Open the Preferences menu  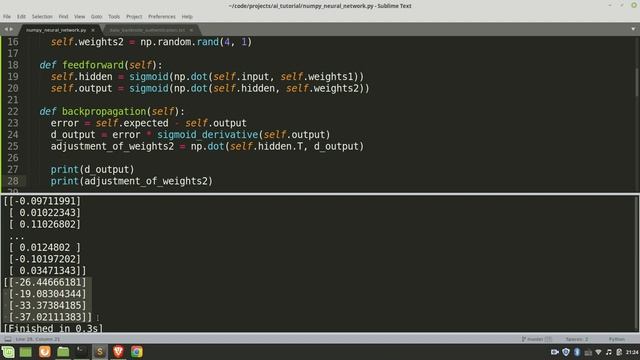pos(162,17)
